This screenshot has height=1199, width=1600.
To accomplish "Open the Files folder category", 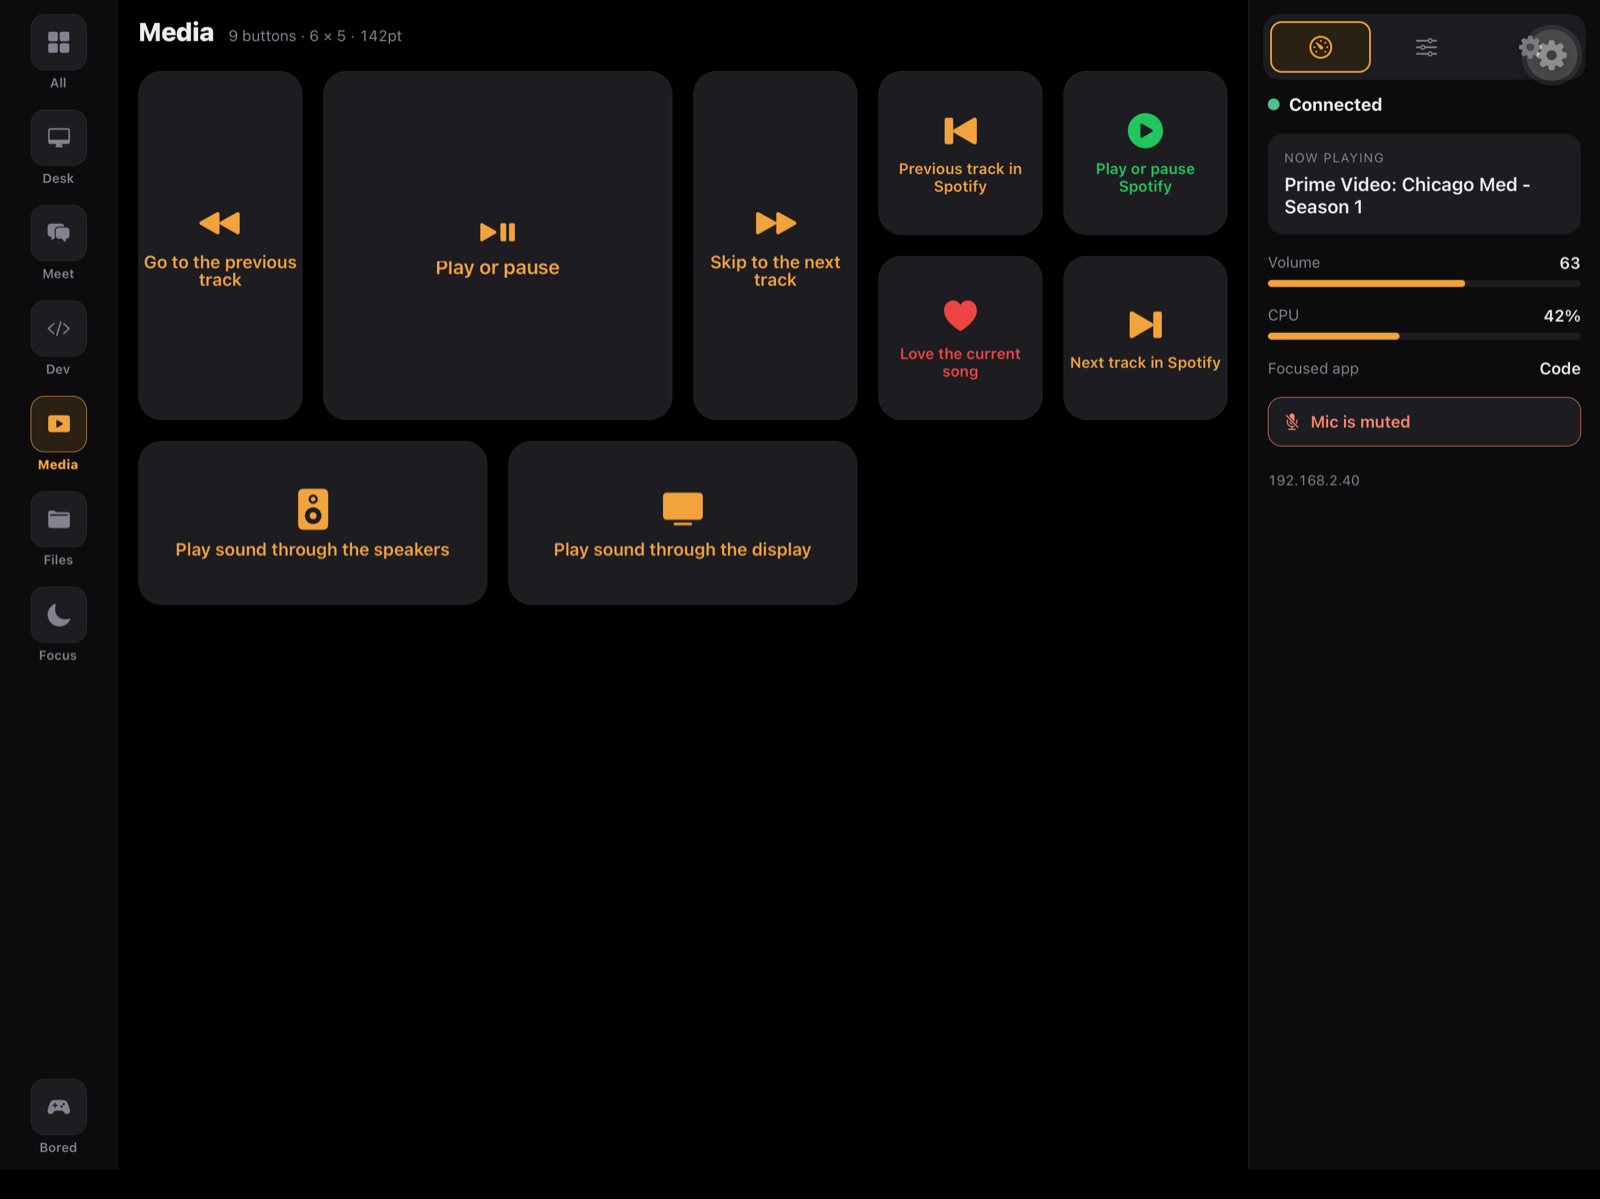I will [58, 520].
